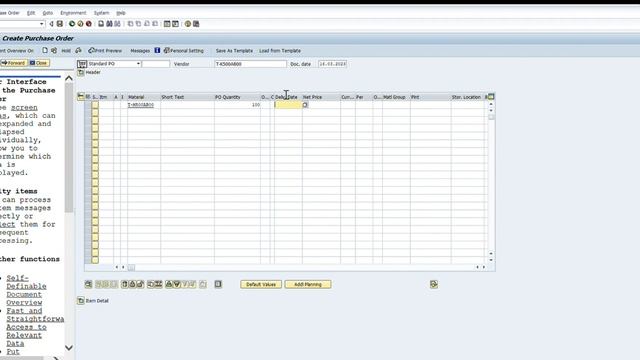Click the table settings icon at the header's right end

click(x=491, y=97)
